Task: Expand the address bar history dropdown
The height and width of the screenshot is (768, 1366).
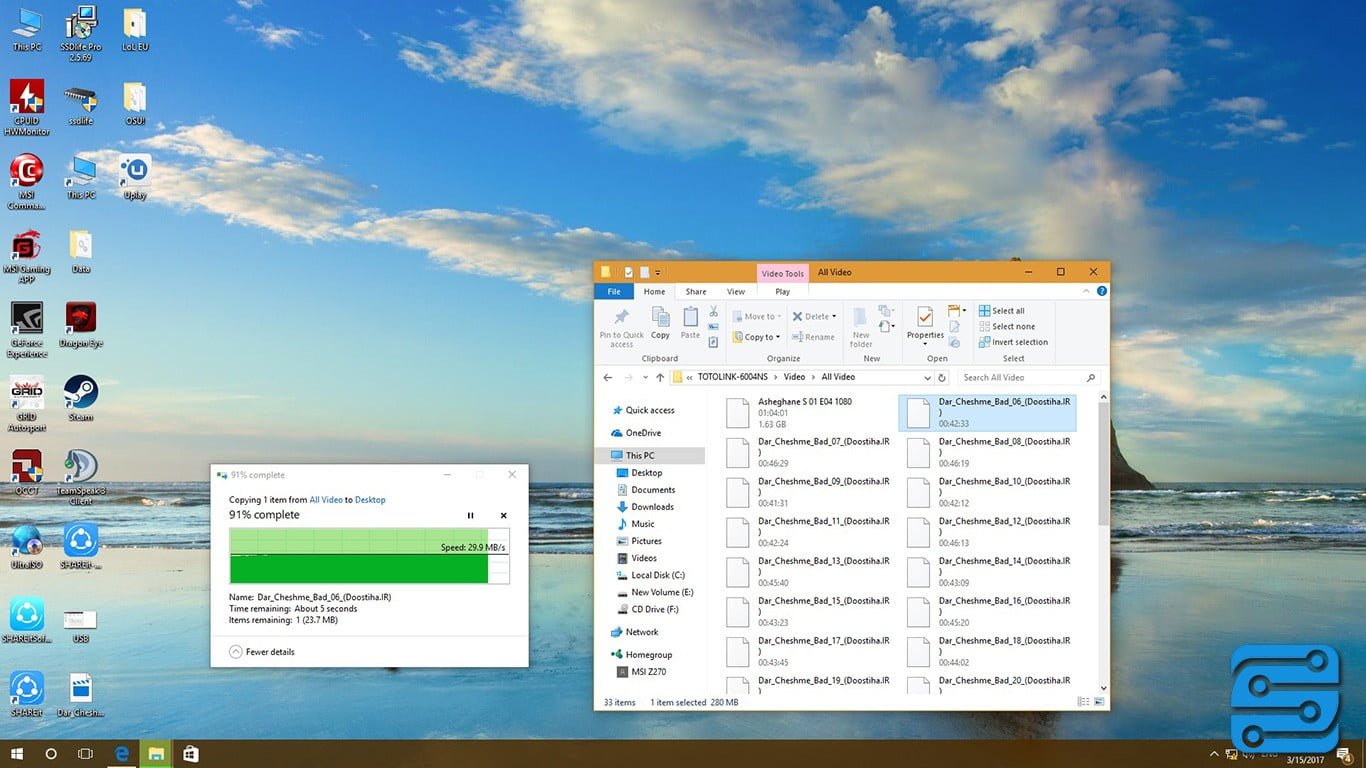Action: pyautogui.click(x=927, y=378)
